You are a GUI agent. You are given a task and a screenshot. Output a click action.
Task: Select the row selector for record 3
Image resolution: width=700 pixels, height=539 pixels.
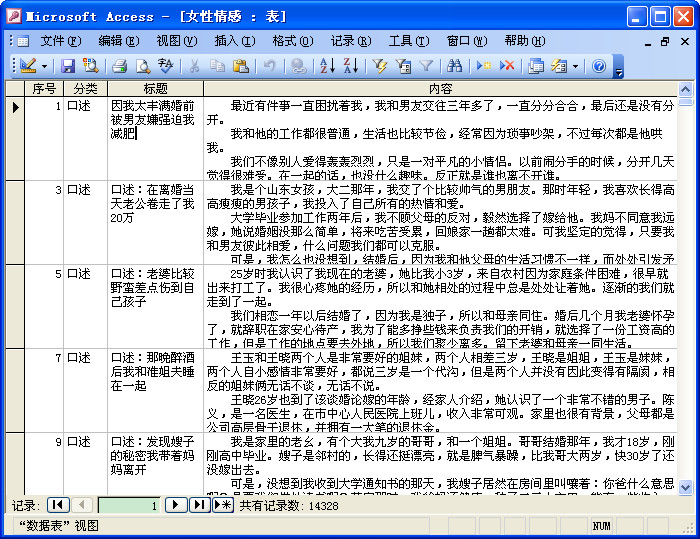(x=15, y=222)
